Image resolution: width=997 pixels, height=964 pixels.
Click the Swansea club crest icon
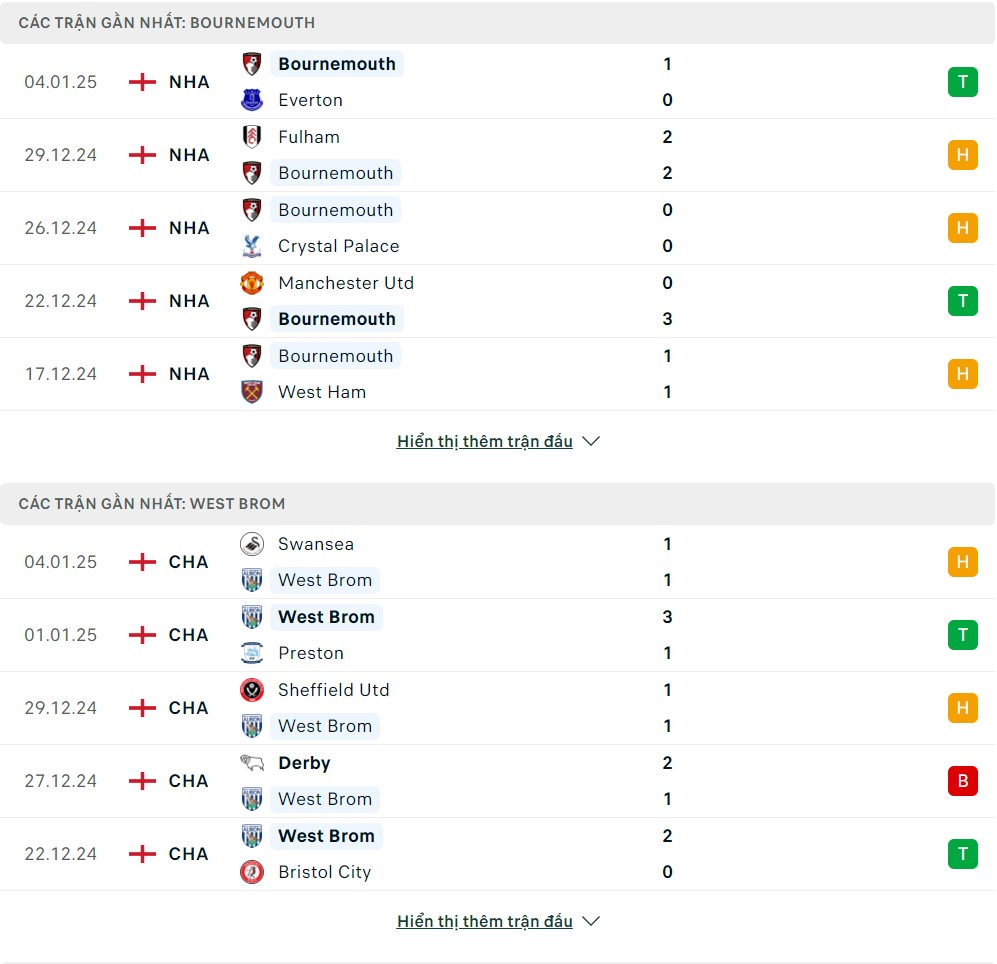(x=252, y=544)
